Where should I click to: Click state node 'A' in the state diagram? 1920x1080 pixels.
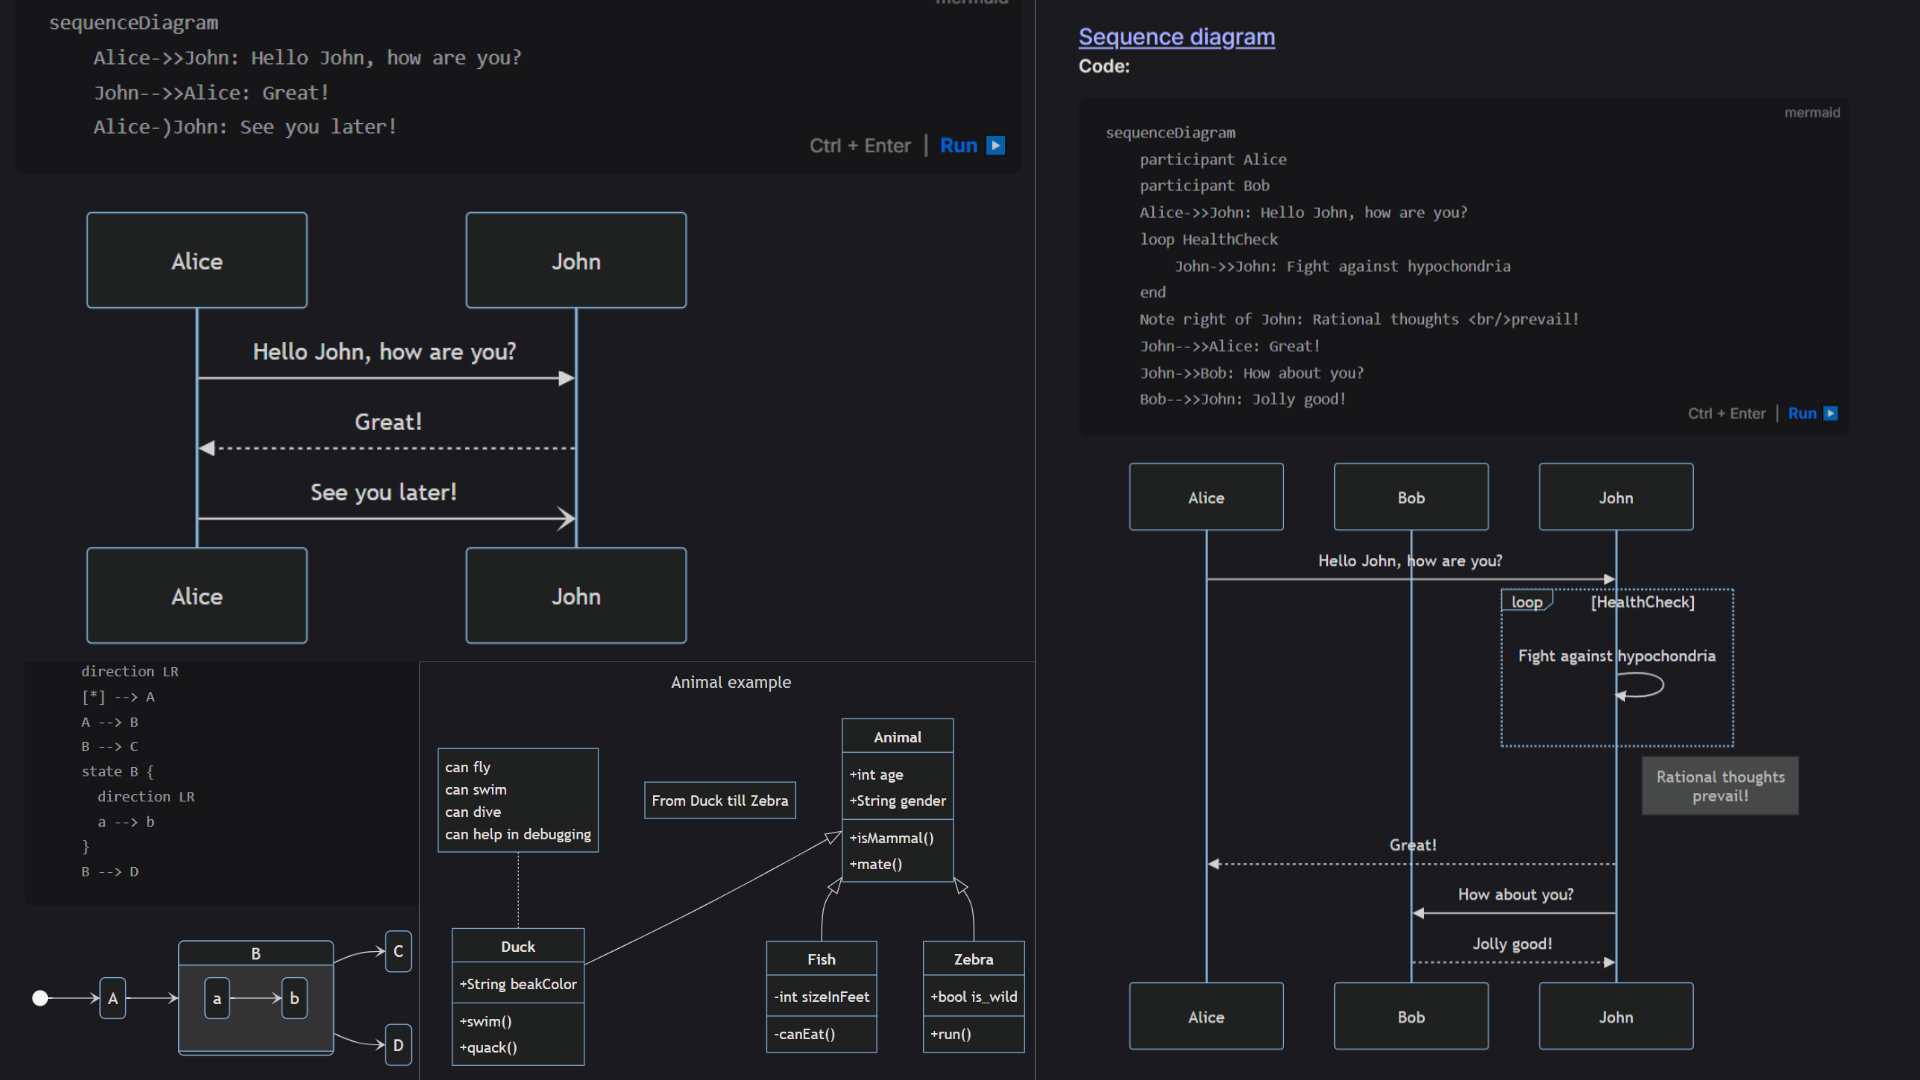click(x=113, y=998)
